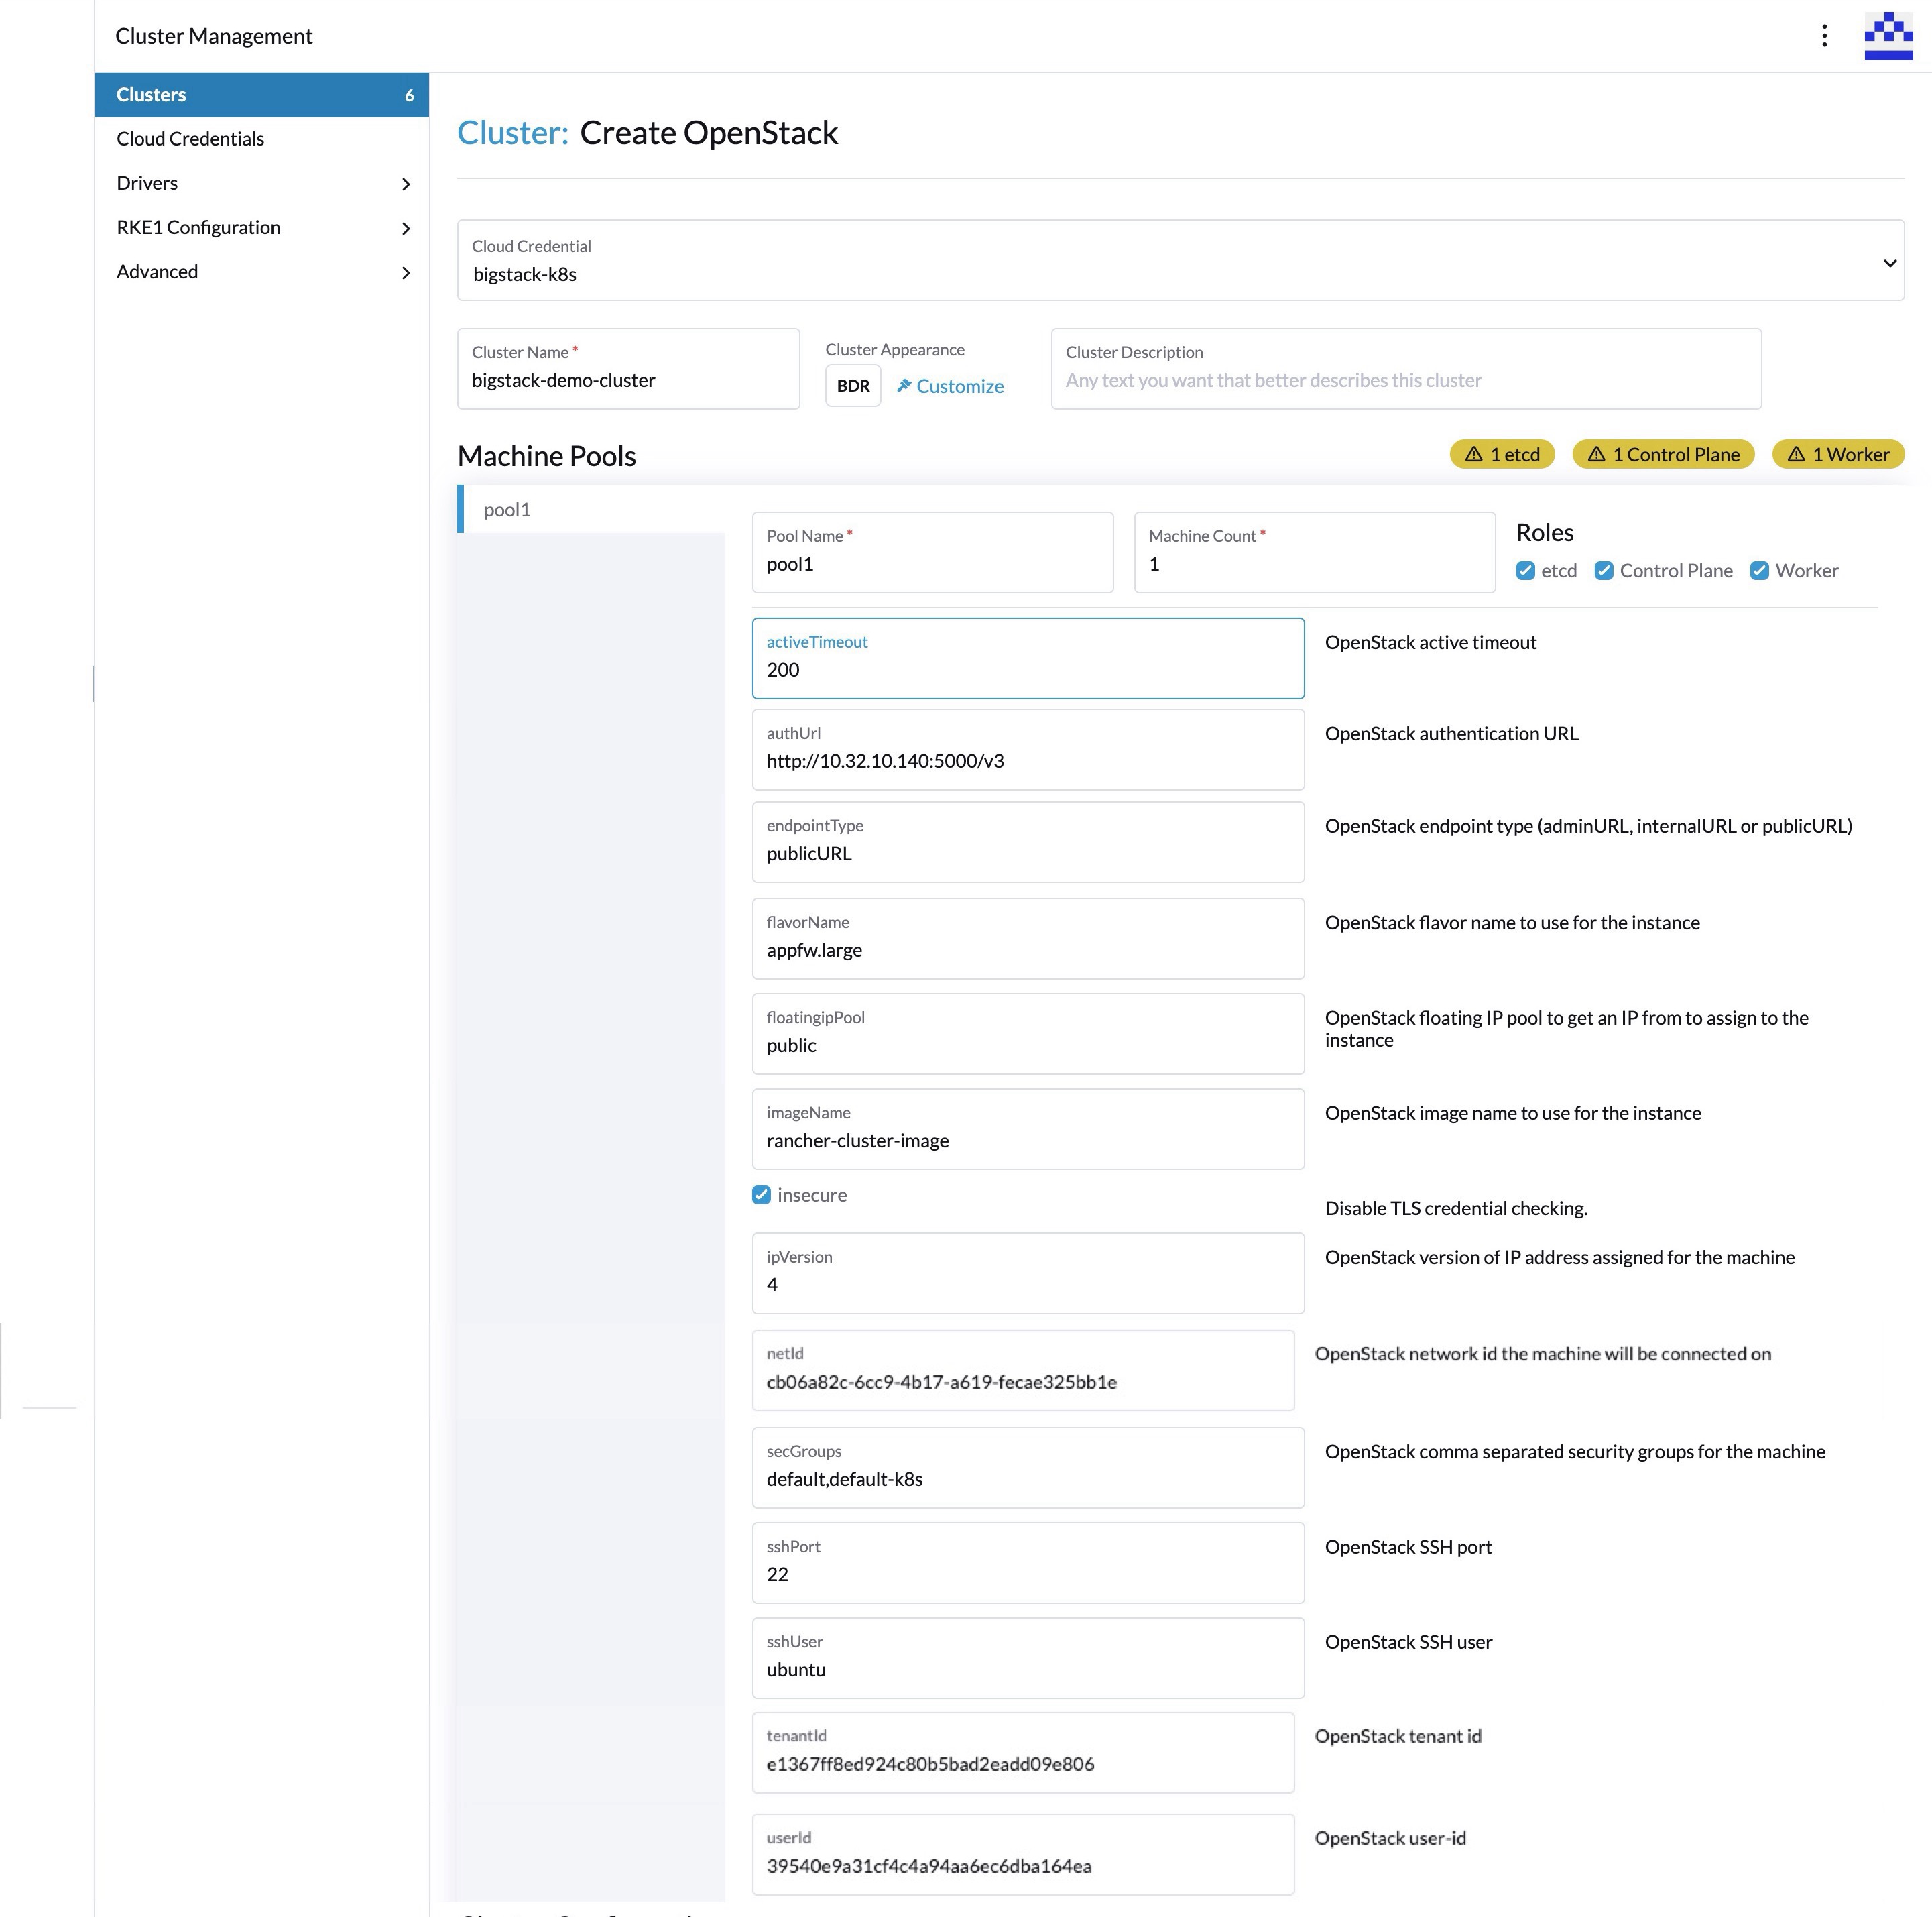This screenshot has width=1932, height=1917.
Task: Click the 'OpenStack authentication URL' description
Action: click(x=1451, y=733)
